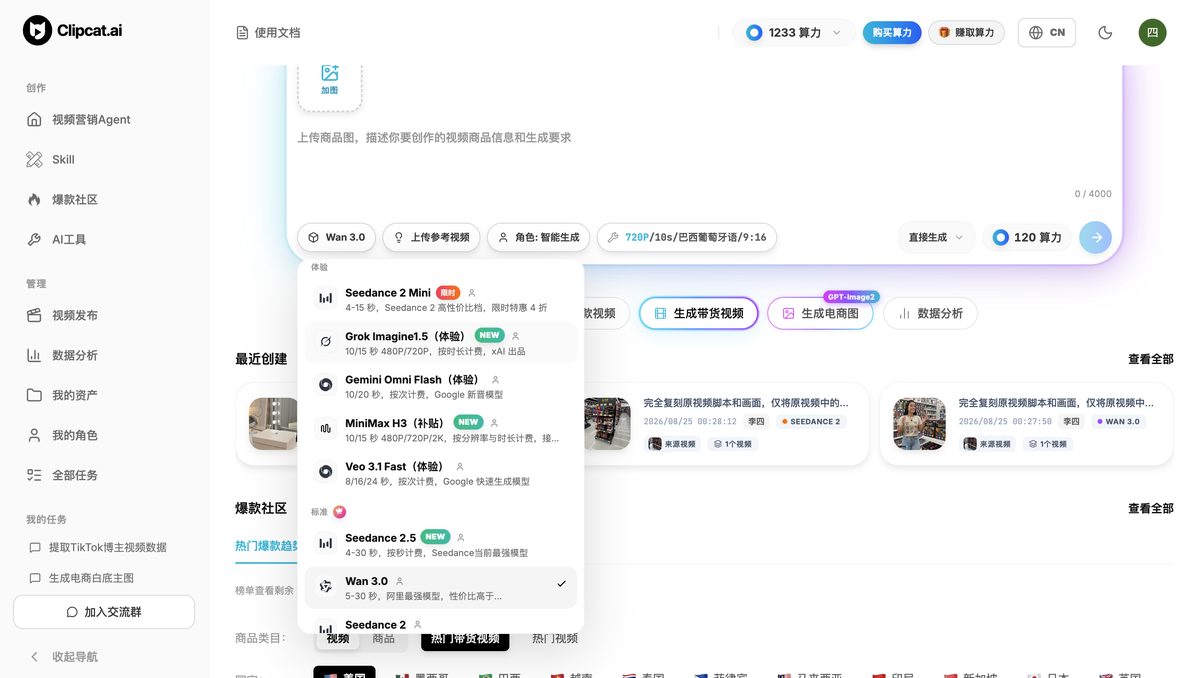Screen dimensions: 1200x678
Task: Click the send arrow button
Action: pyautogui.click(x=1096, y=237)
